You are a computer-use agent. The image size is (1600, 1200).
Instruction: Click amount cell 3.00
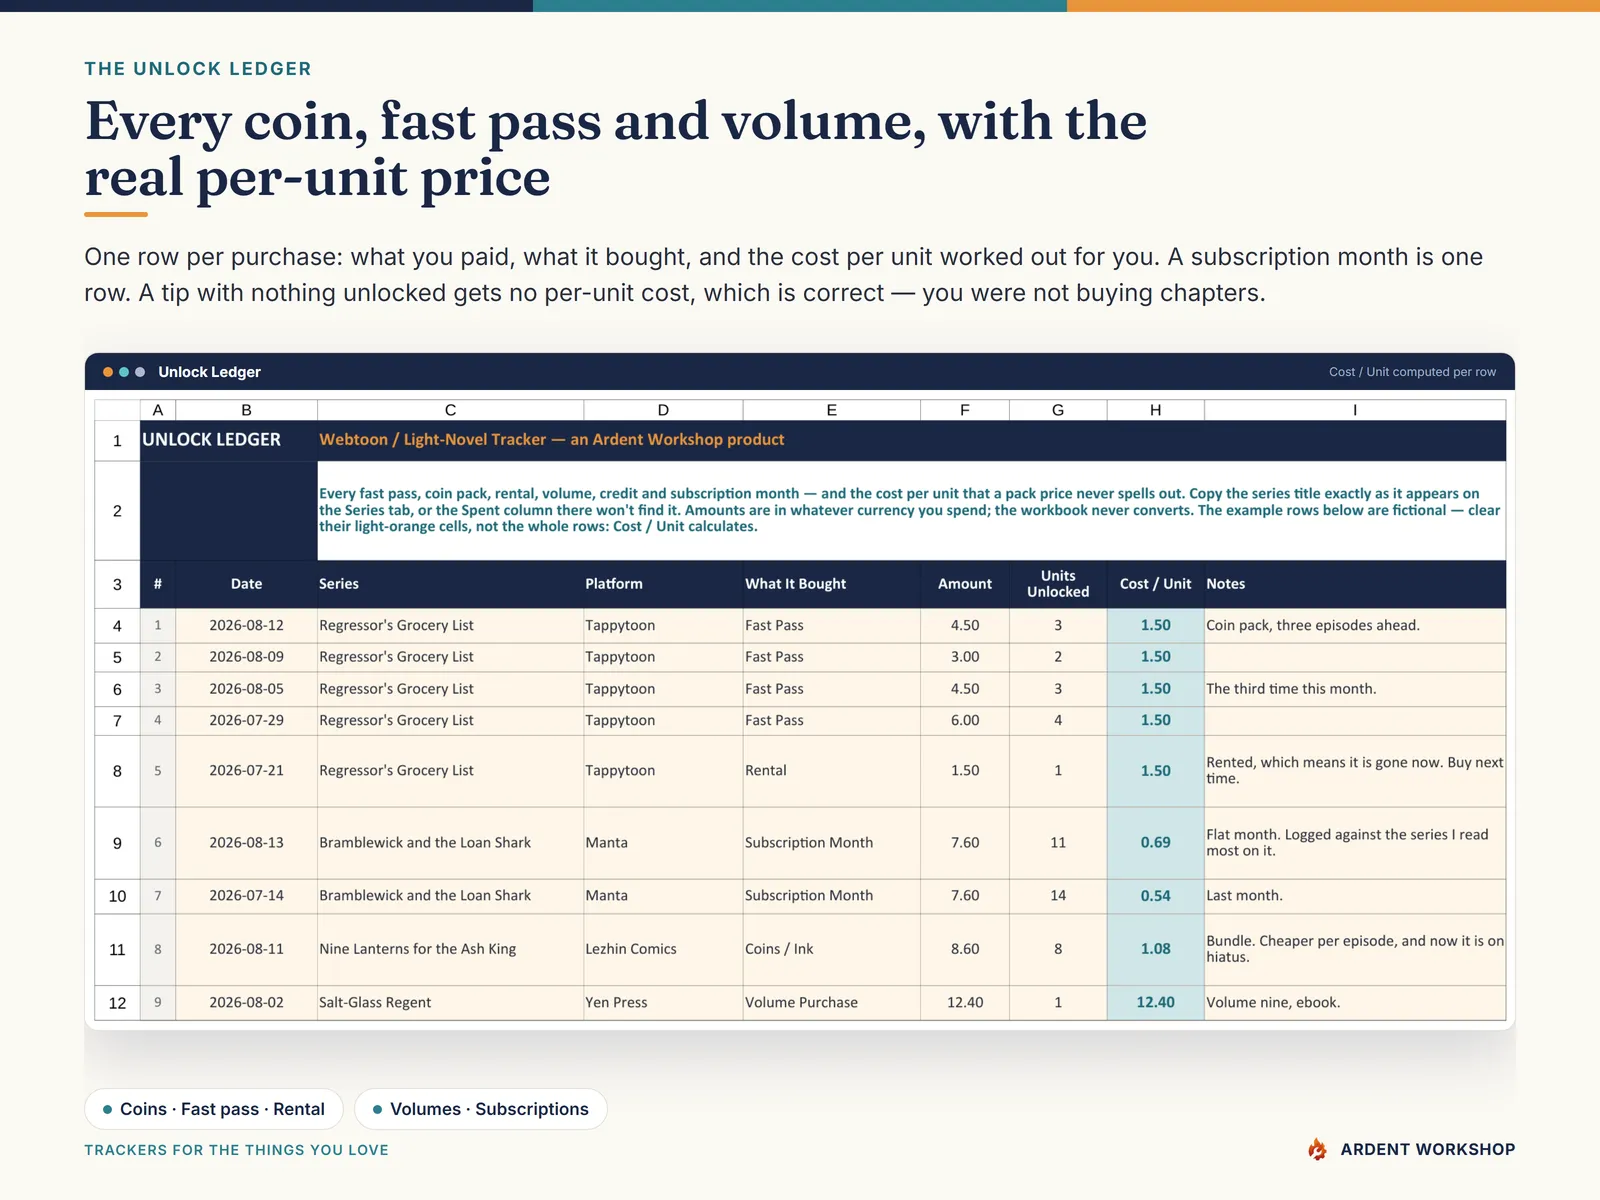tap(965, 657)
